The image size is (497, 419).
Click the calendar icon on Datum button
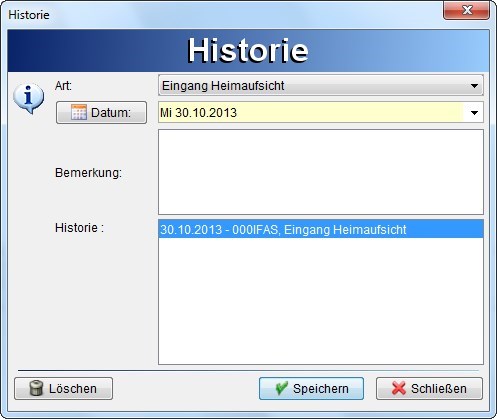tap(79, 112)
